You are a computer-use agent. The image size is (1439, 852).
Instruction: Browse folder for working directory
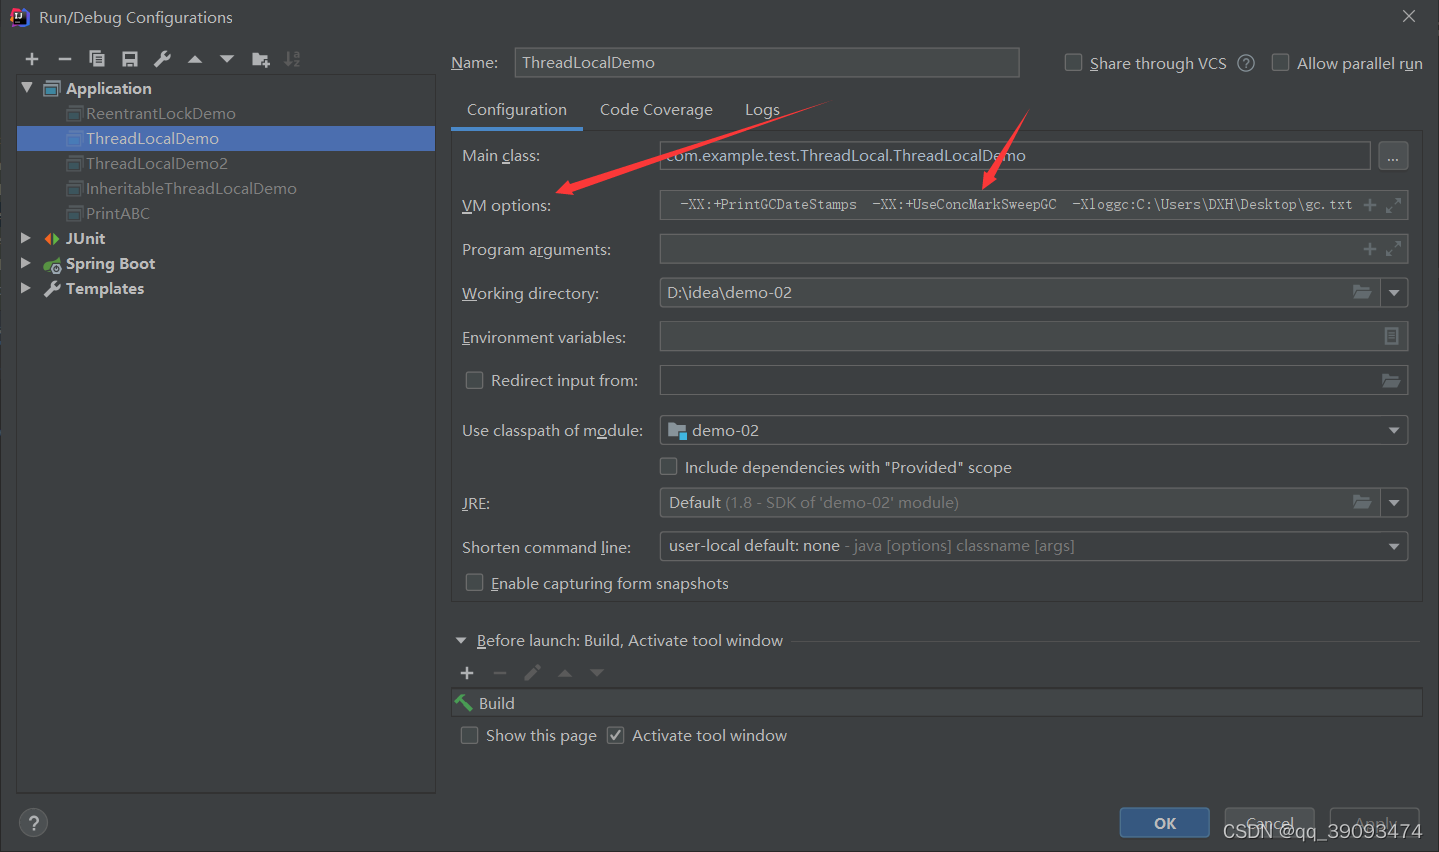click(x=1362, y=293)
